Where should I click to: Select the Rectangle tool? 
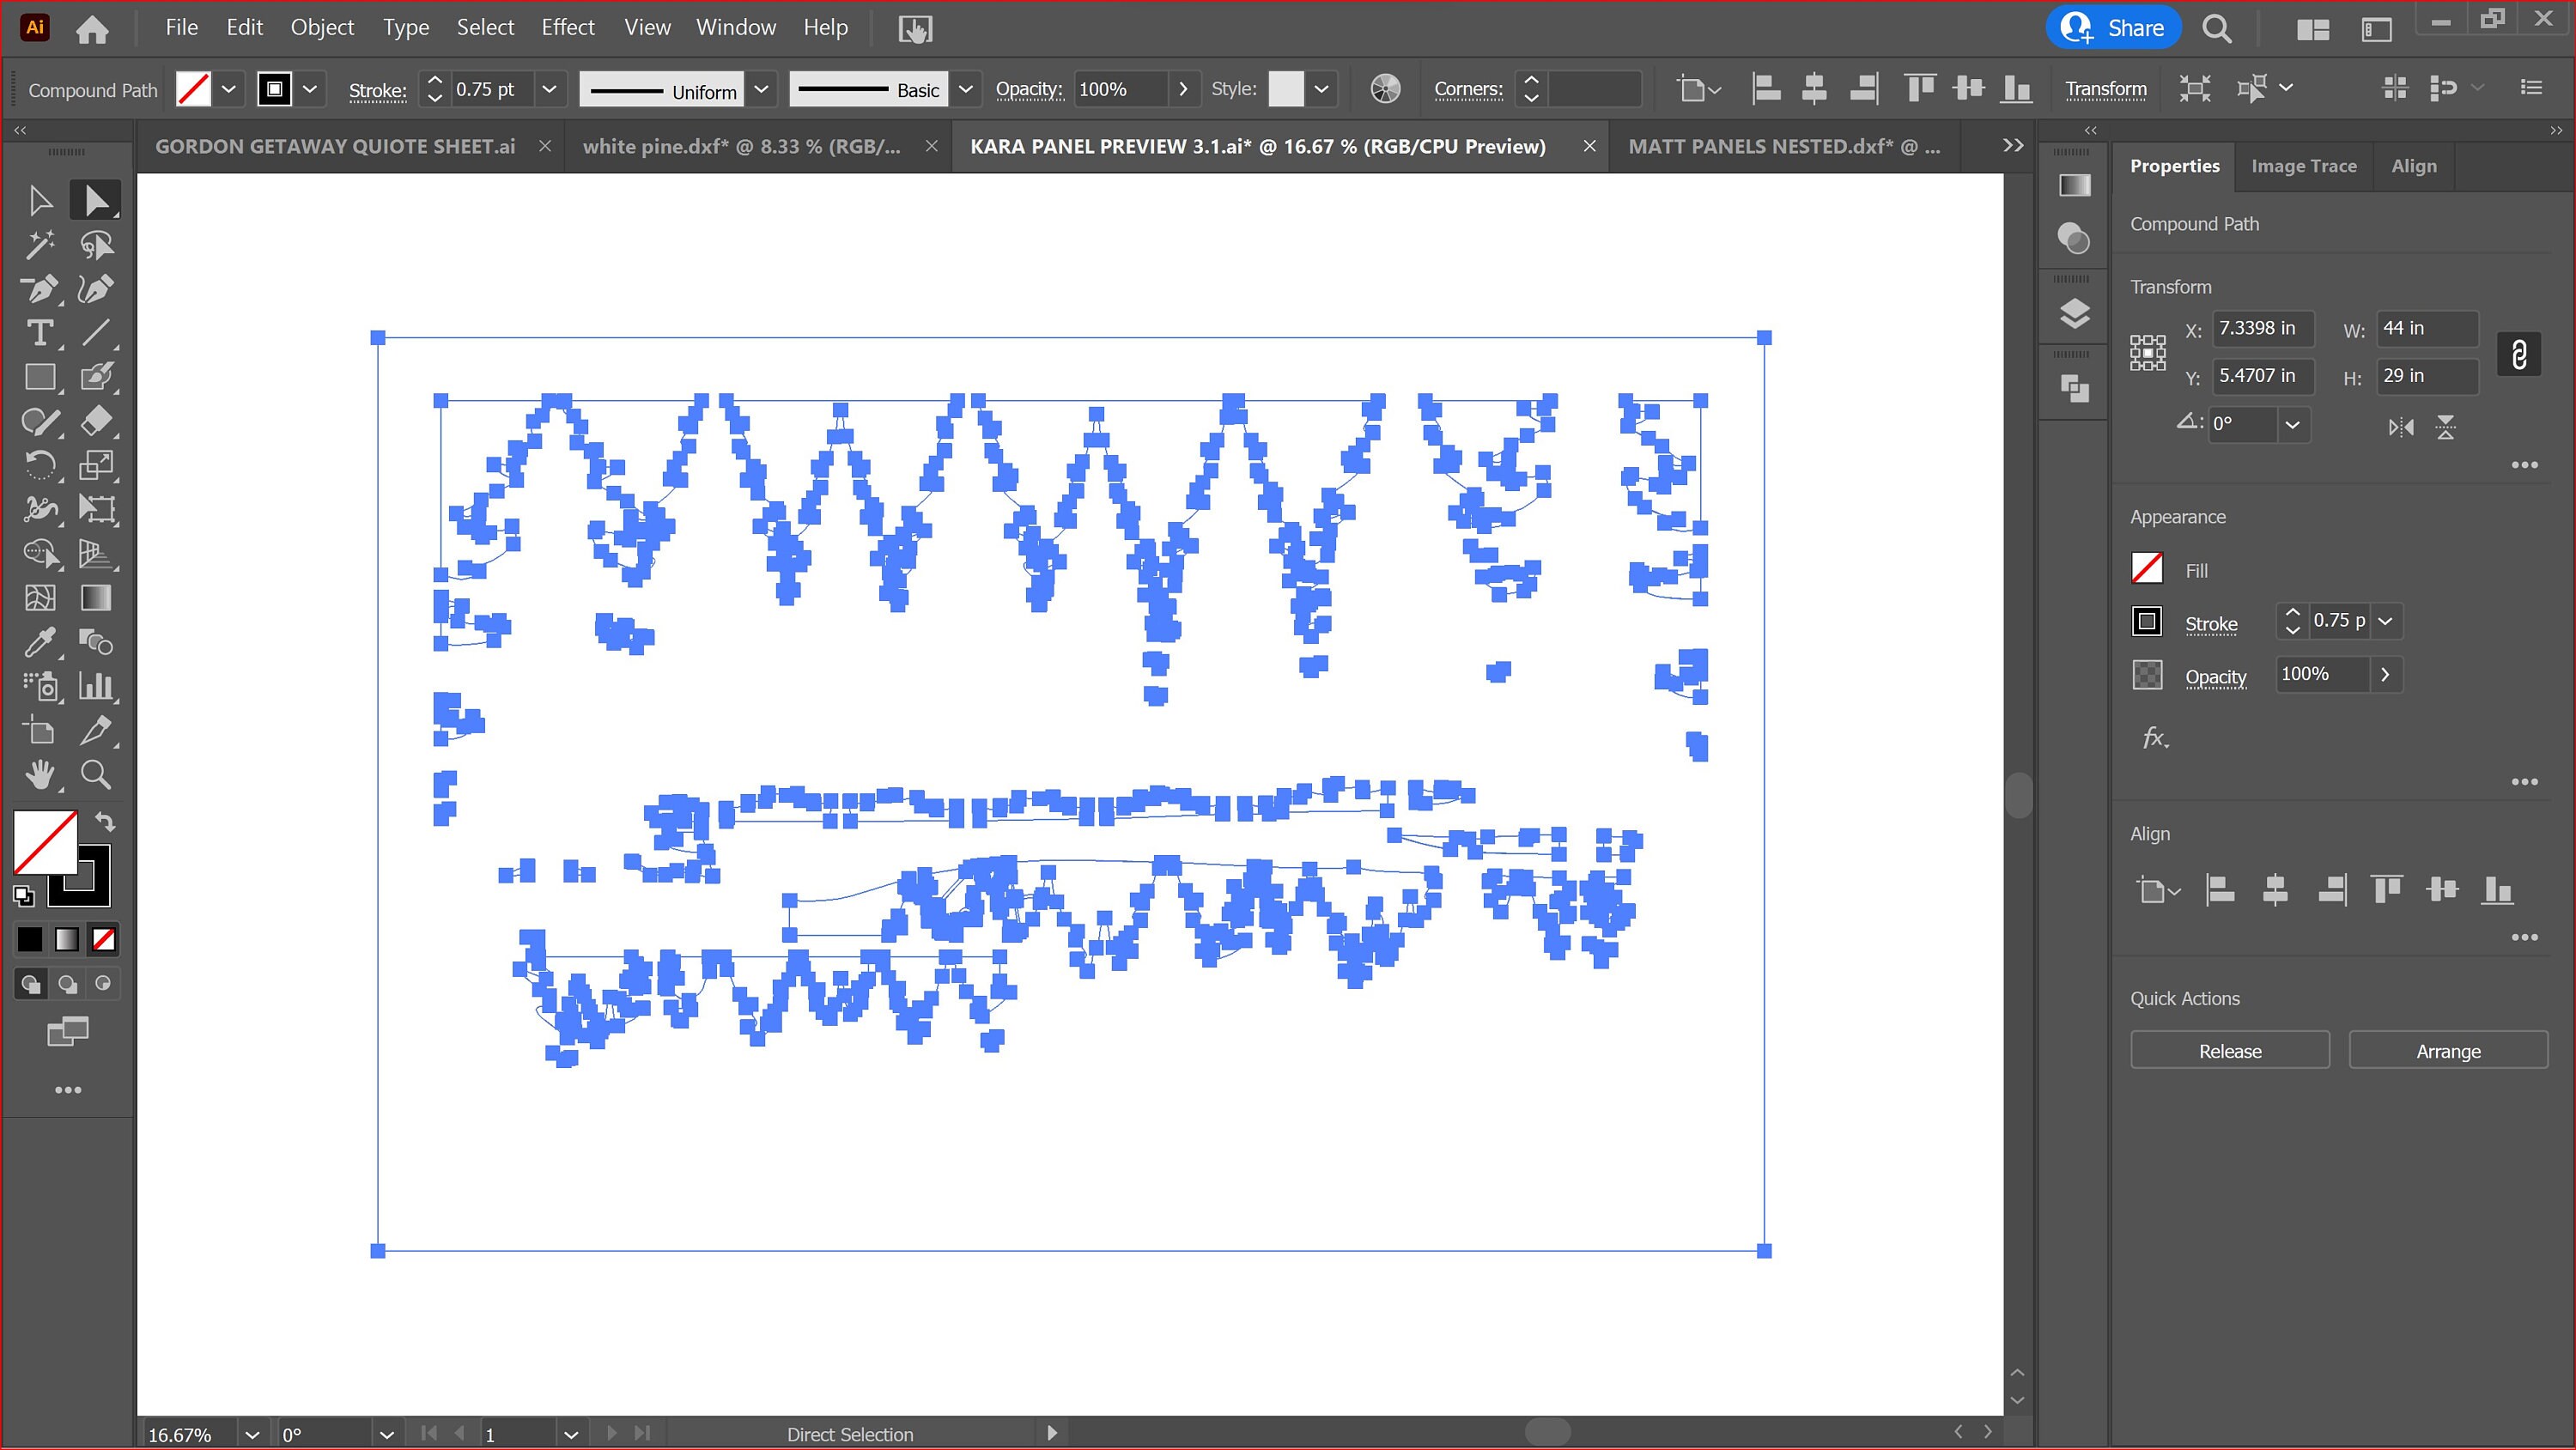pyautogui.click(x=40, y=378)
